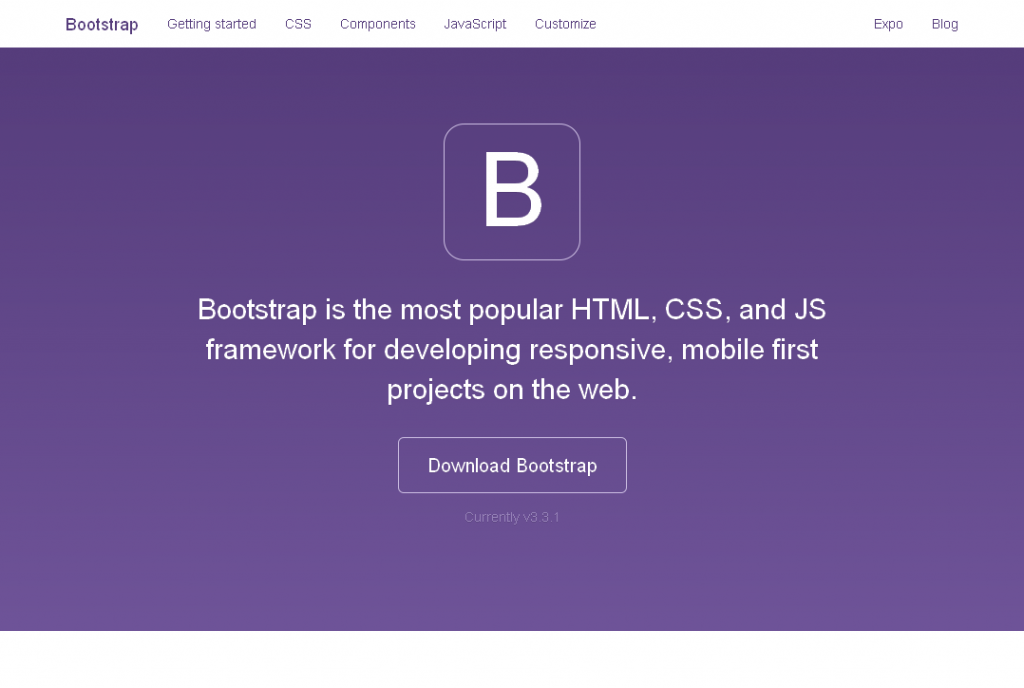Image resolution: width=1024 pixels, height=688 pixels.
Task: Open the Getting started page
Action: tap(211, 24)
